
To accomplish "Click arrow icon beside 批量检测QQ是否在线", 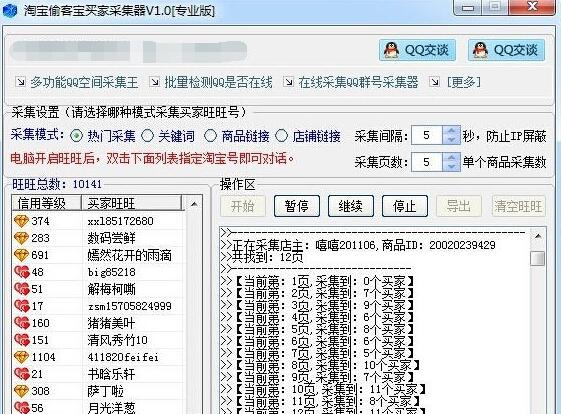I will 154,82.
